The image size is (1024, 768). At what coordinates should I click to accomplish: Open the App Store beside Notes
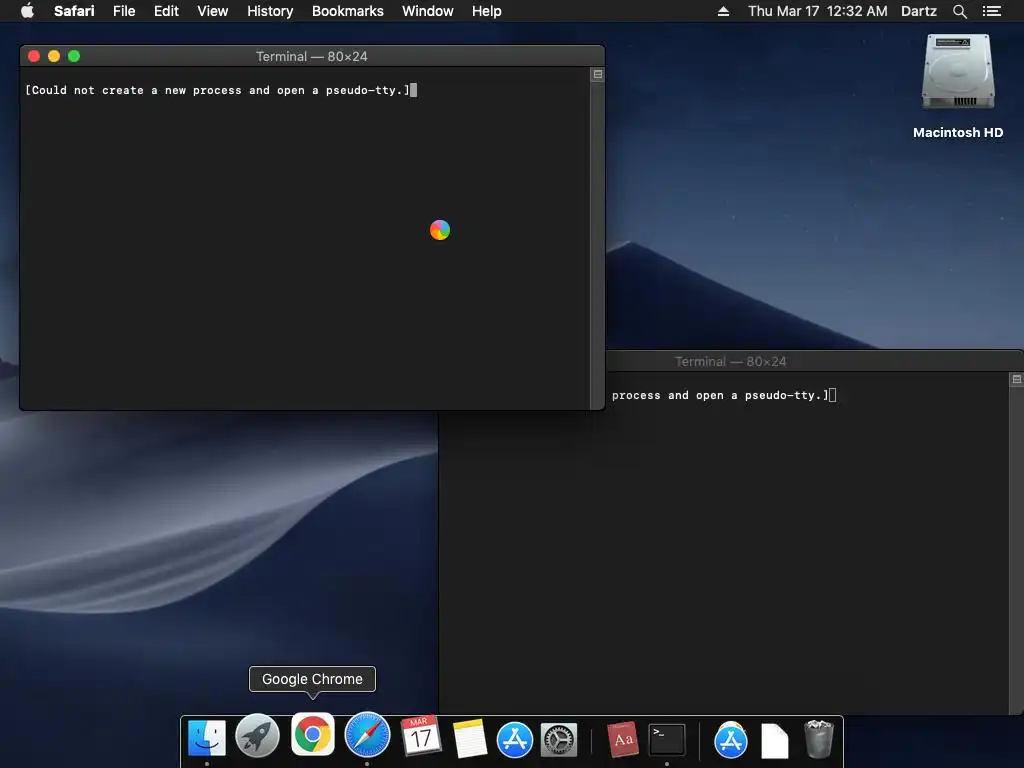(515, 740)
